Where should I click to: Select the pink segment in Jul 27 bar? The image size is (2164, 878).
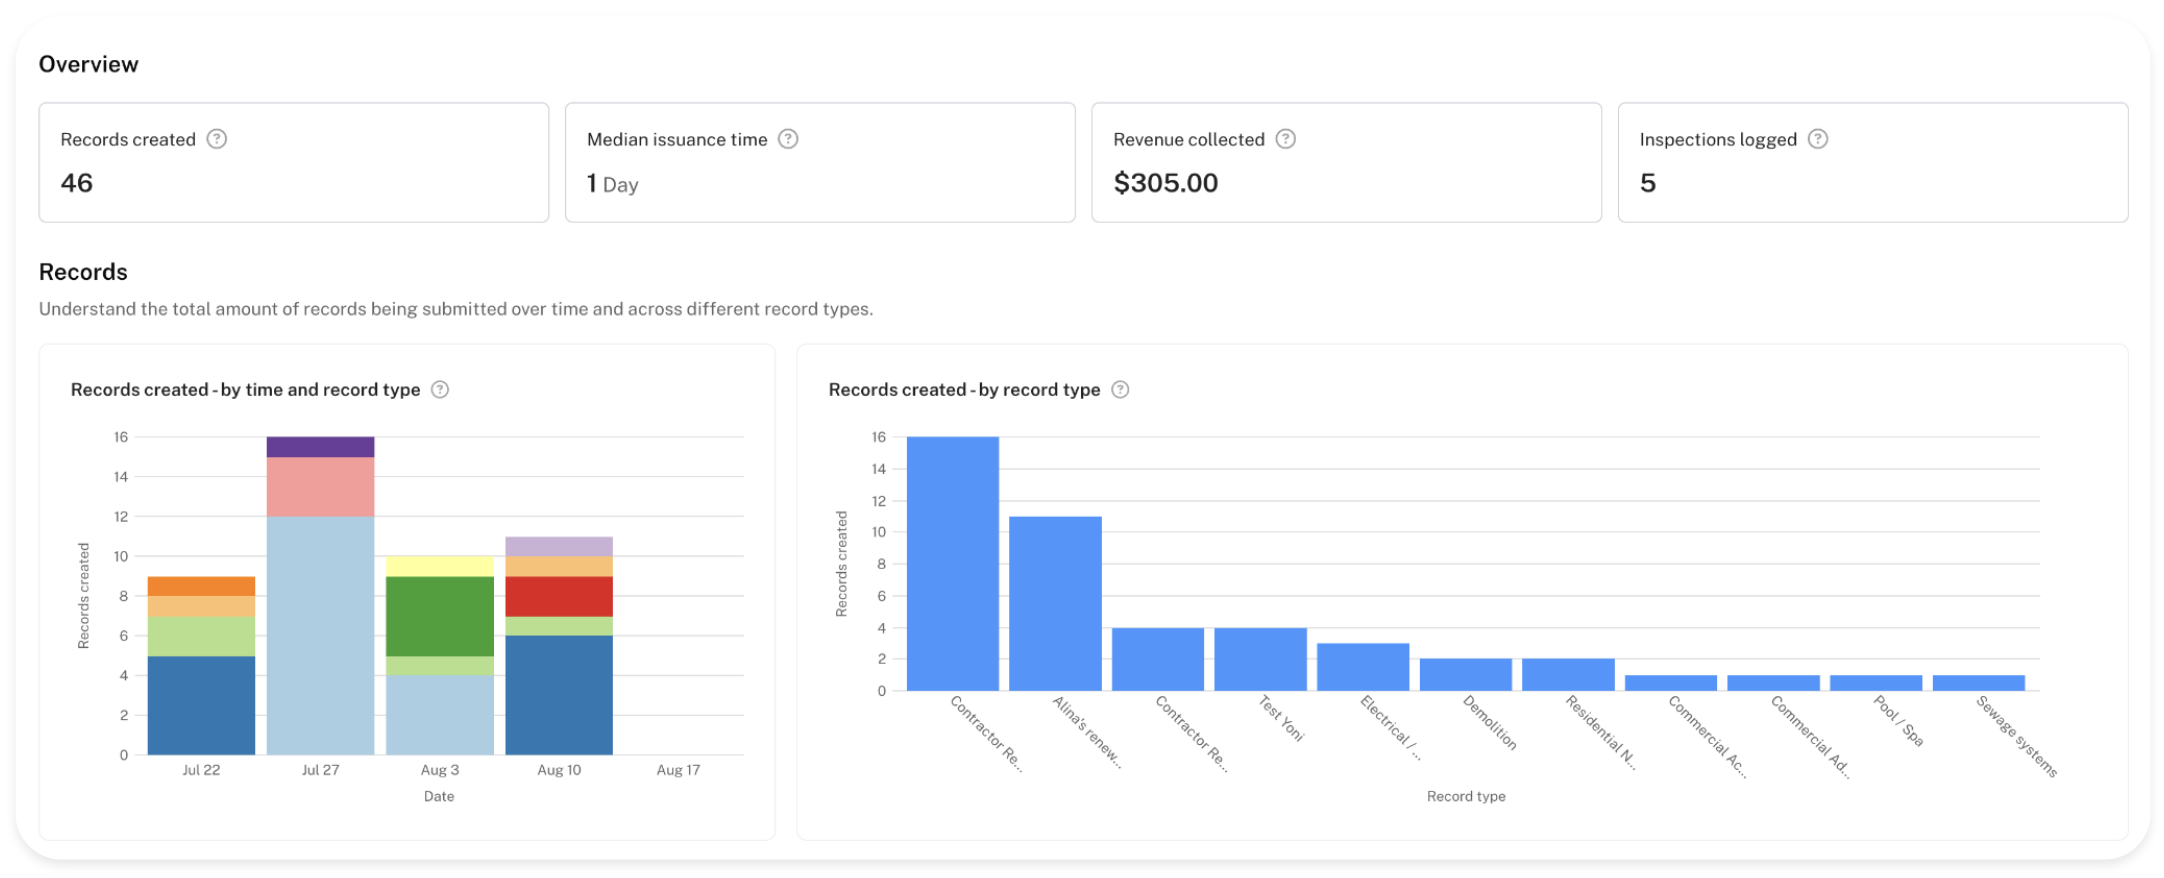(320, 487)
